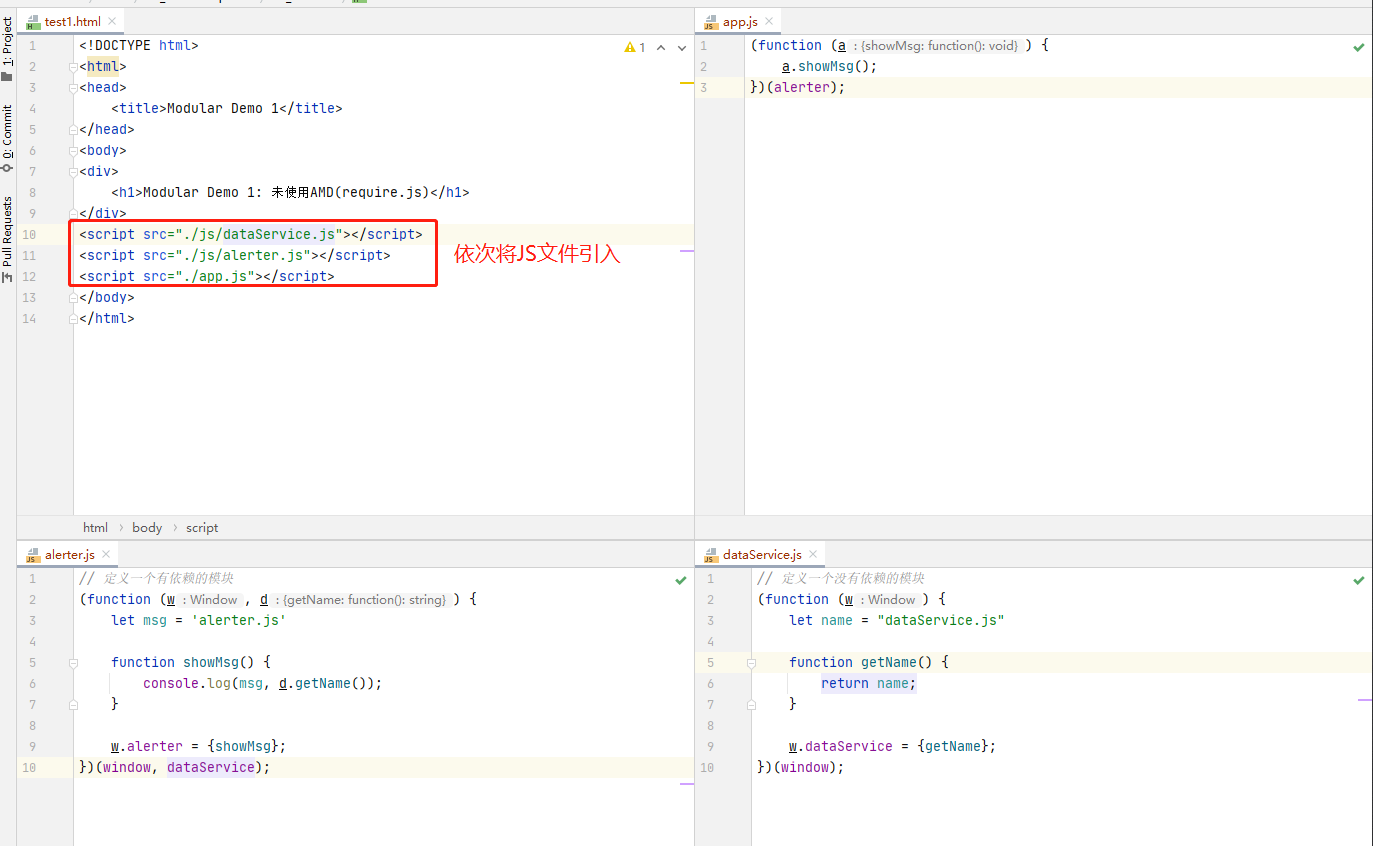The width and height of the screenshot is (1373, 846).
Task: Click the yellow warning indicator in test1.html
Action: point(635,47)
